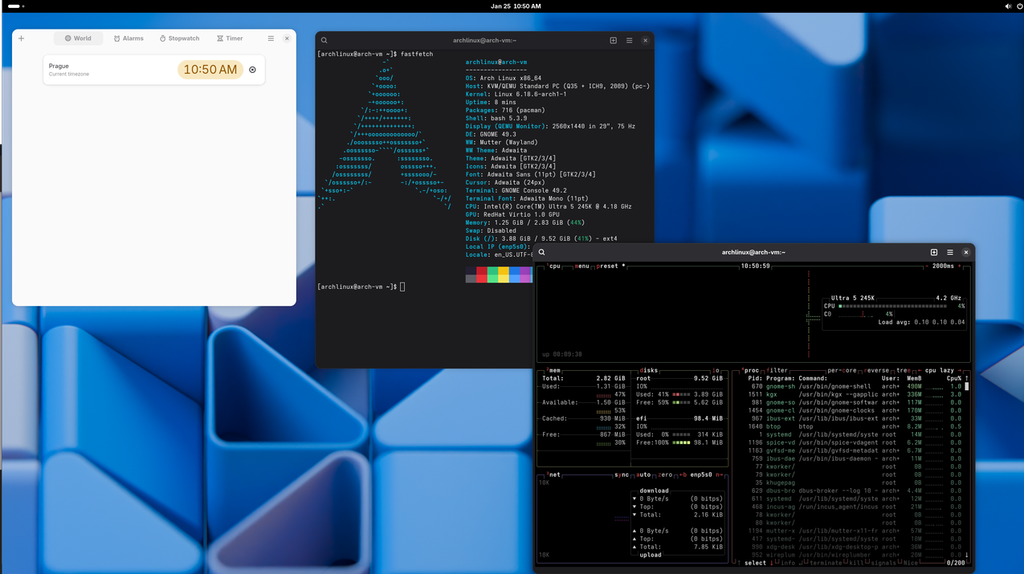The image size is (1024, 574).
Task: Select the spice-vdagent process row
Action: pos(854,443)
